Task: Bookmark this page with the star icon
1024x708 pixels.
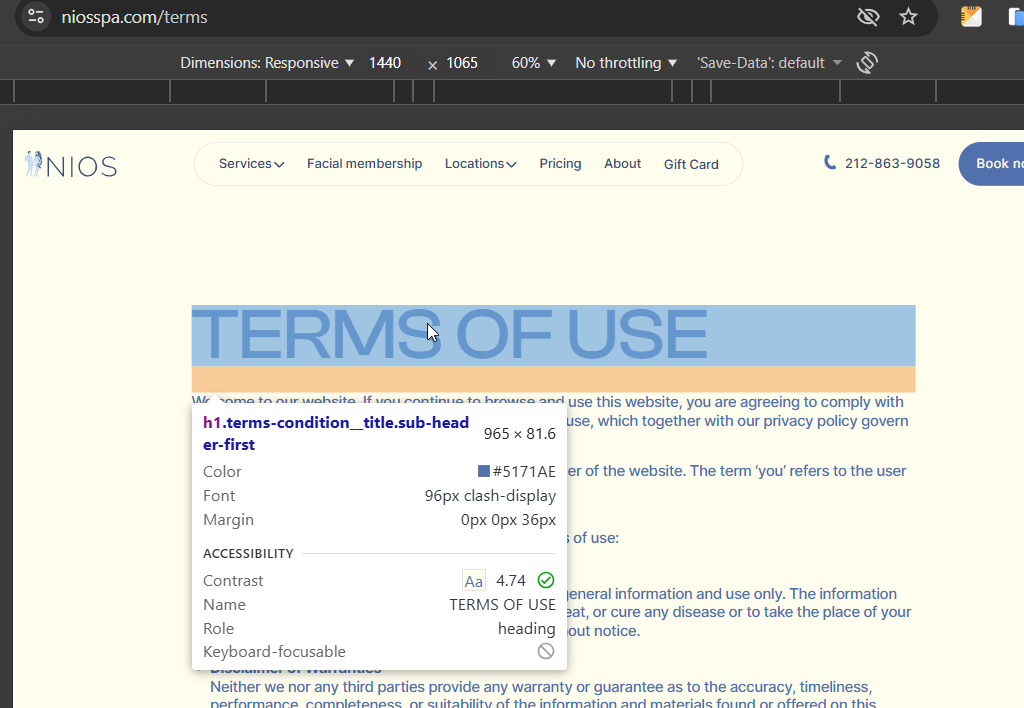Action: [x=908, y=17]
